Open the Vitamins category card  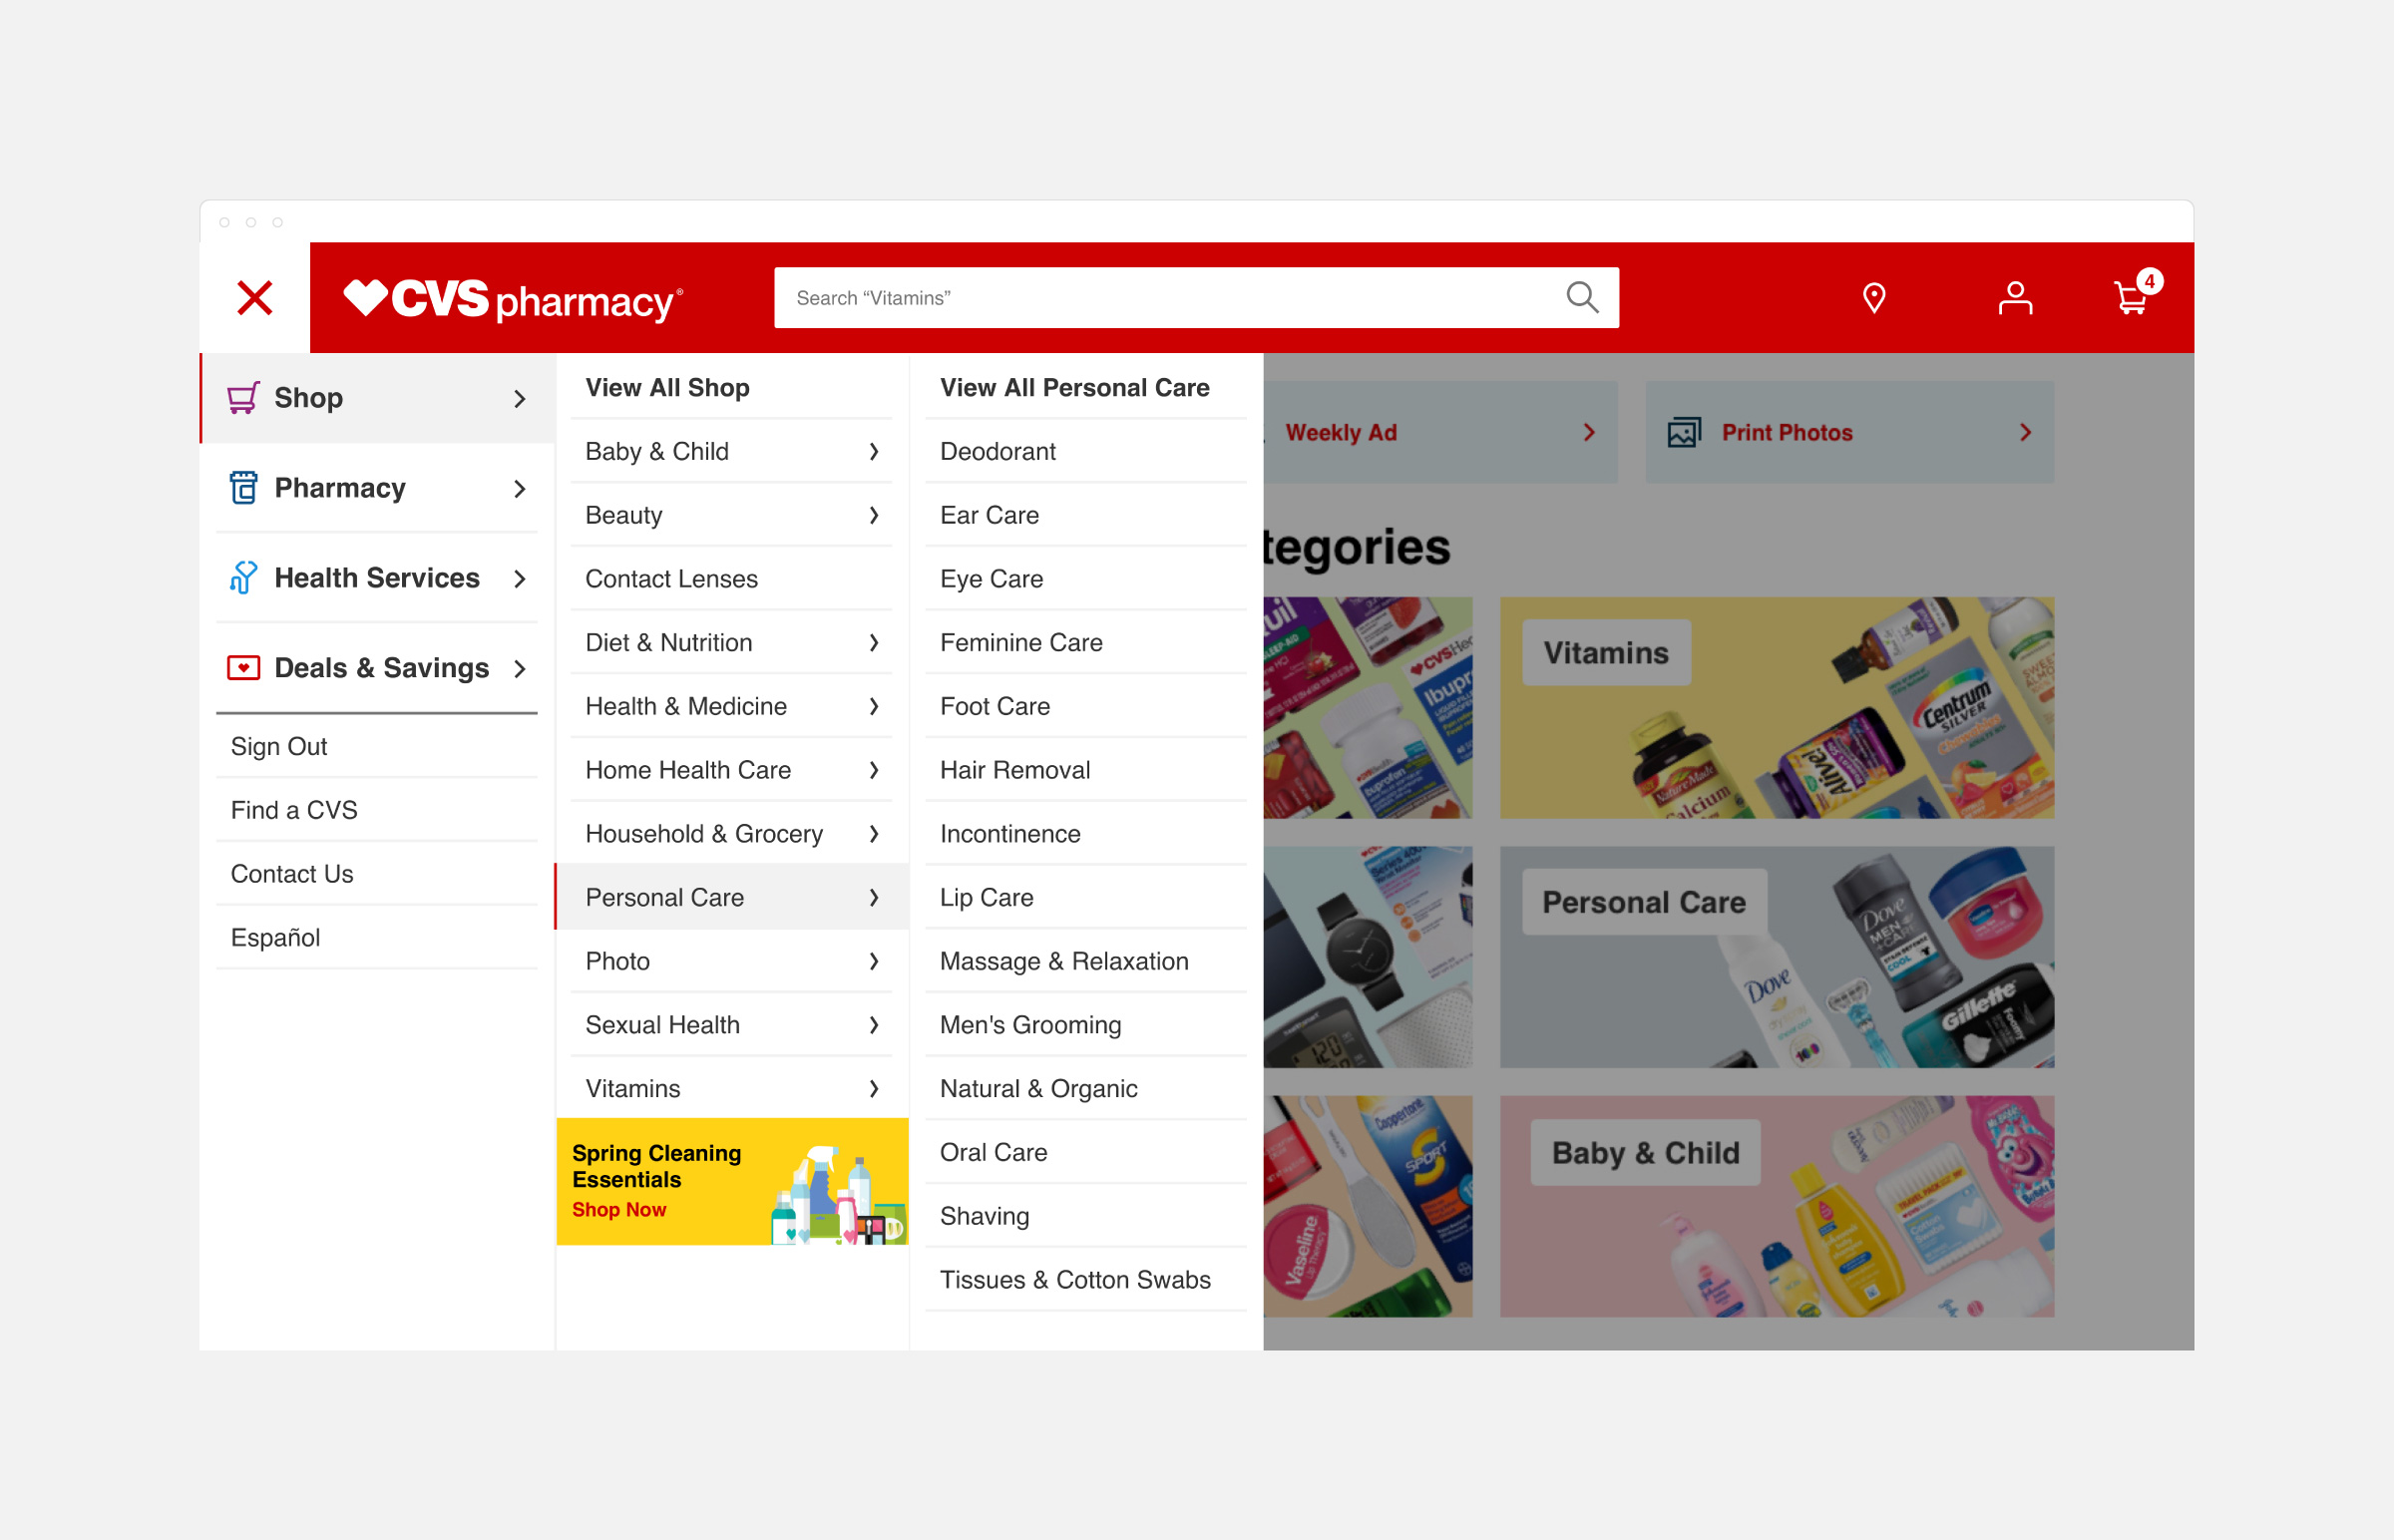1777,708
